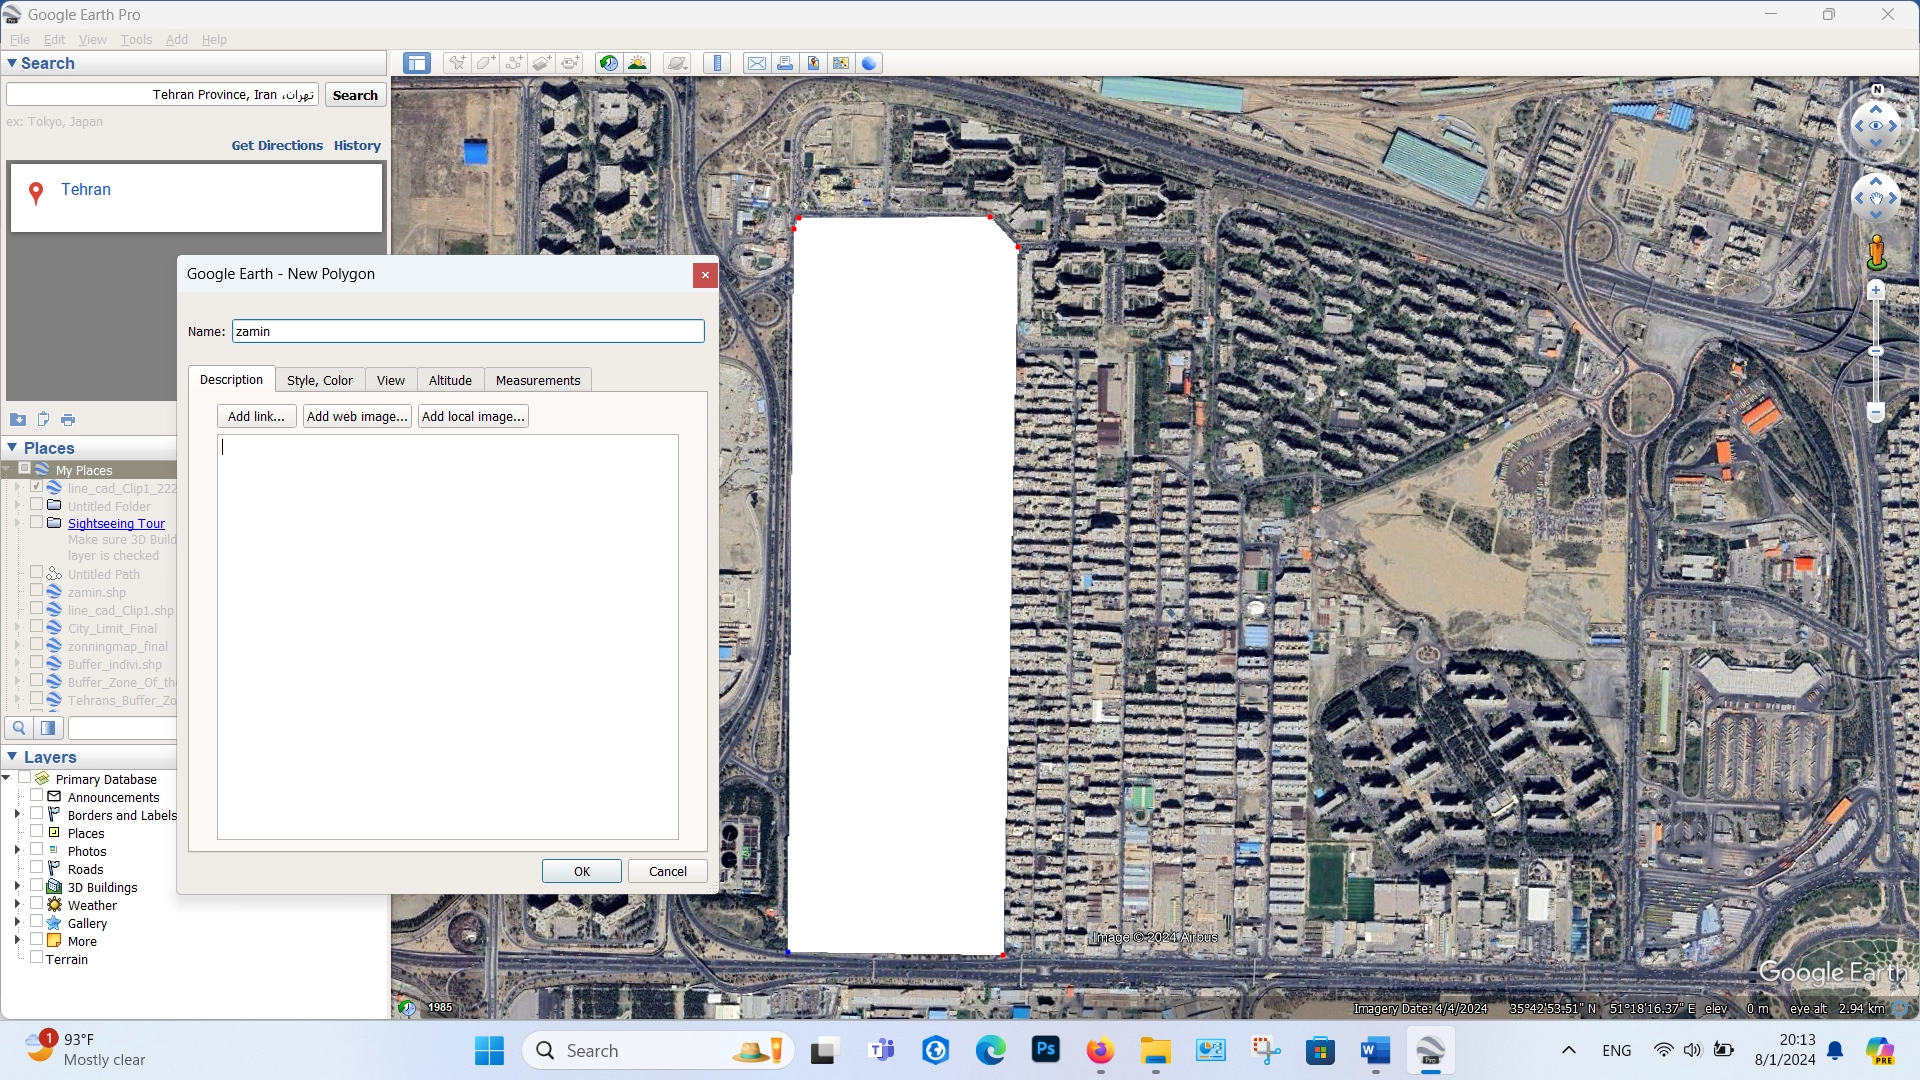Expand the Gallery layer node

(x=17, y=922)
